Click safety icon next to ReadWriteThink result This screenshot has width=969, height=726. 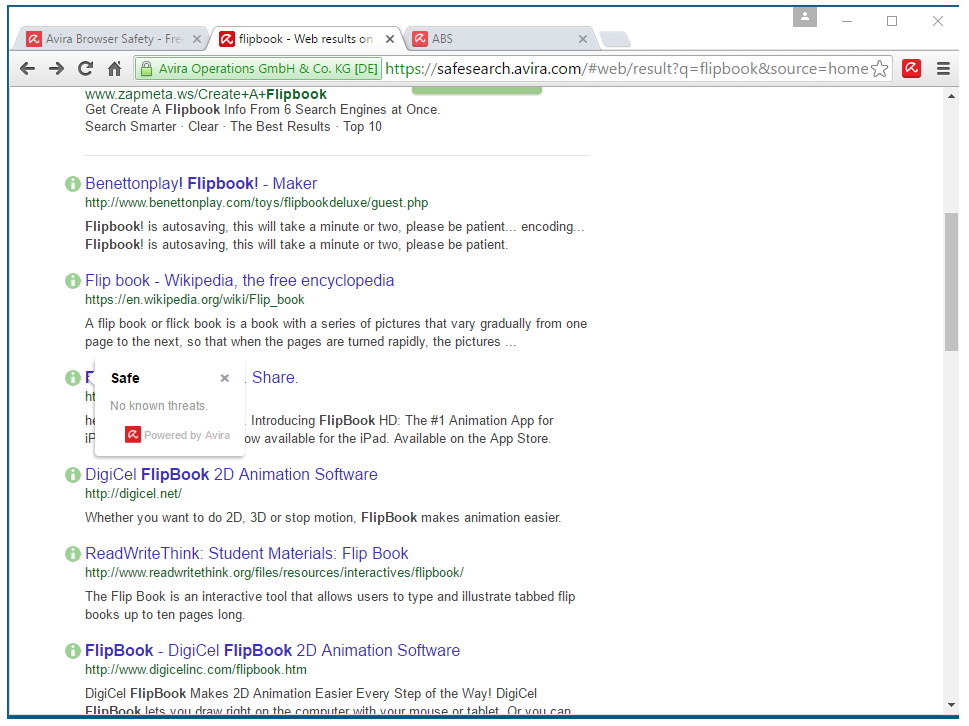tap(73, 554)
